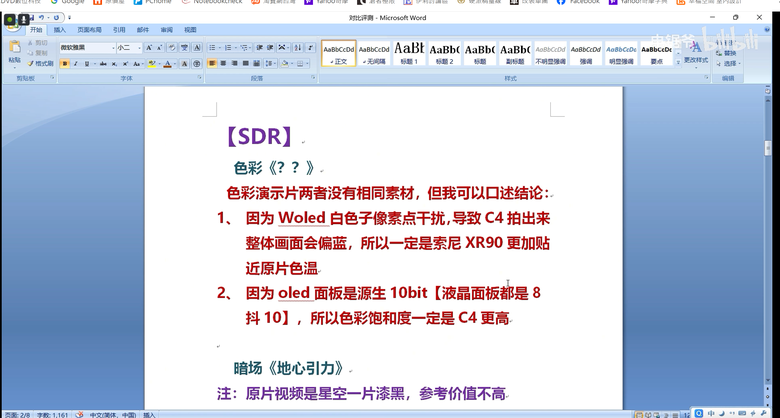Switch to the 视图 (View) tab
This screenshot has height=418, width=780.
190,30
